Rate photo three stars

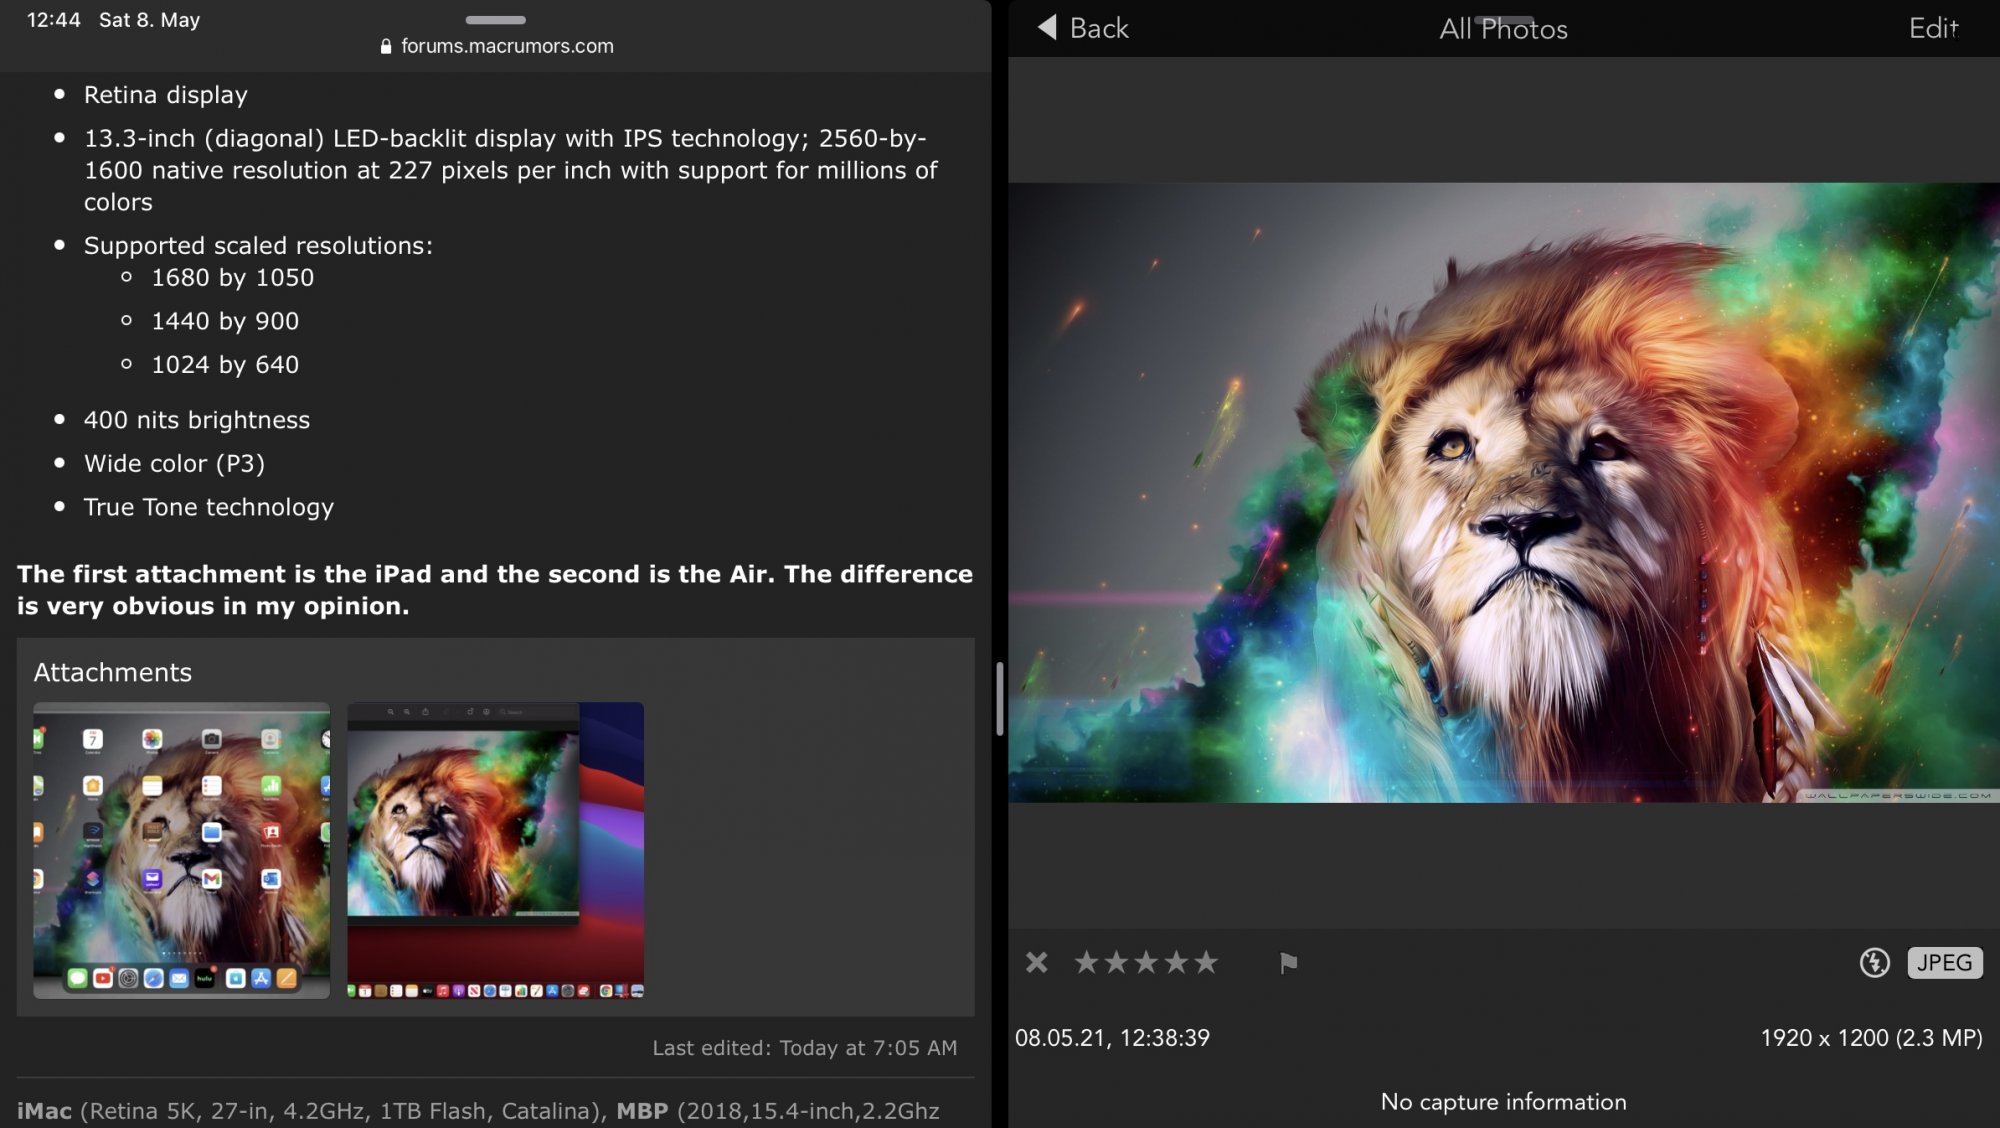[1146, 962]
